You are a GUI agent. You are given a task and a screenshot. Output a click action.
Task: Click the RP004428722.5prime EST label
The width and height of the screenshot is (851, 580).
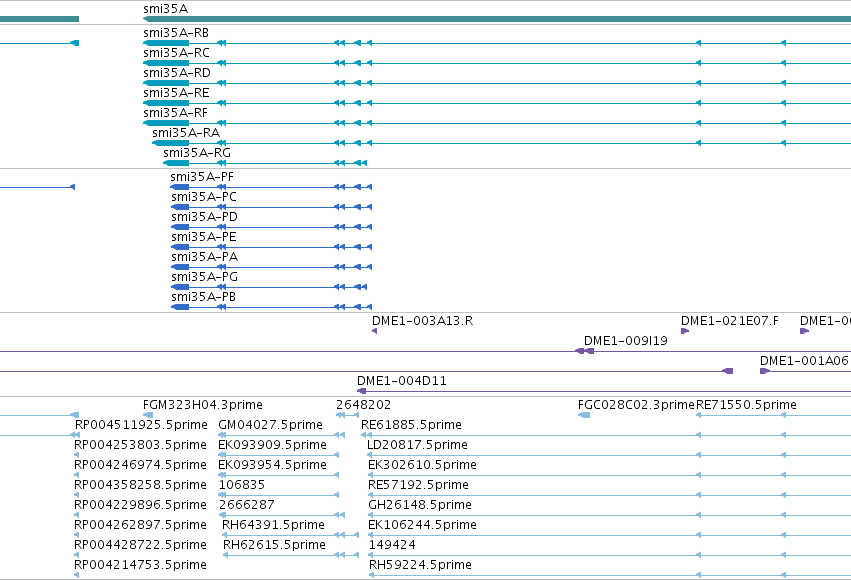click(141, 546)
